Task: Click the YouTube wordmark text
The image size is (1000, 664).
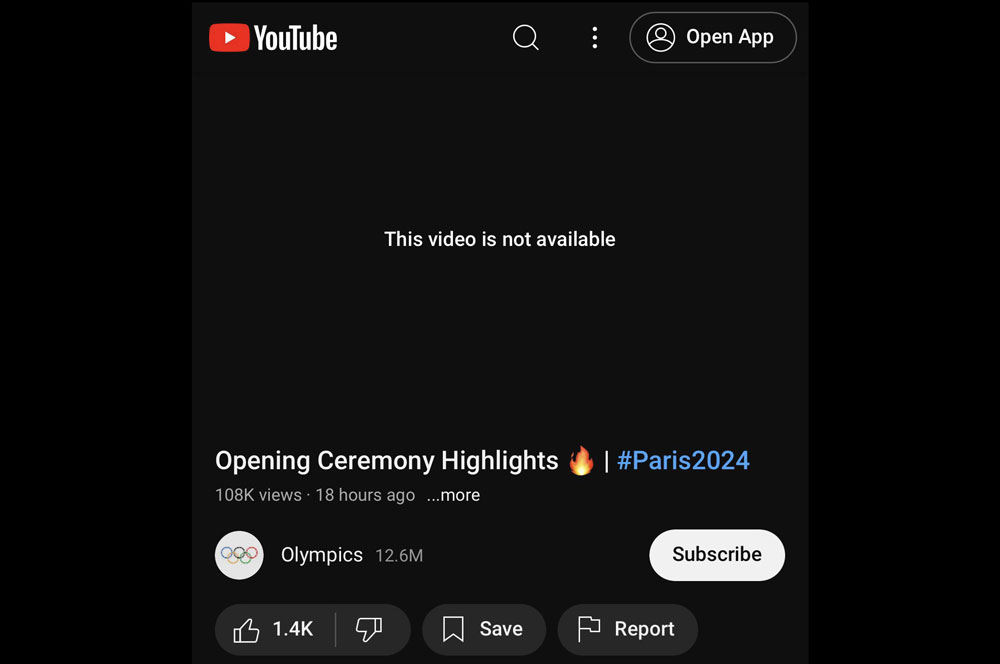Action: 295,38
